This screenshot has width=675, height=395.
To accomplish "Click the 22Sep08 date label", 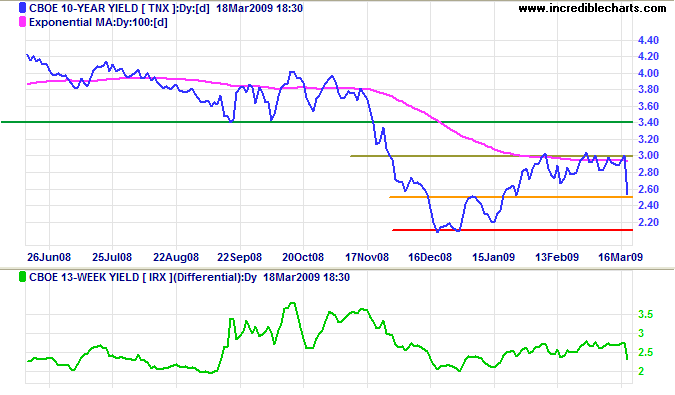I will pyautogui.click(x=239, y=257).
